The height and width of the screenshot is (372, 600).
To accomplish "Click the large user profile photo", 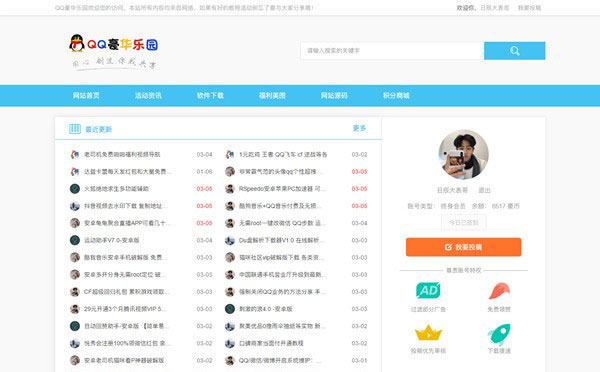I will [463, 154].
